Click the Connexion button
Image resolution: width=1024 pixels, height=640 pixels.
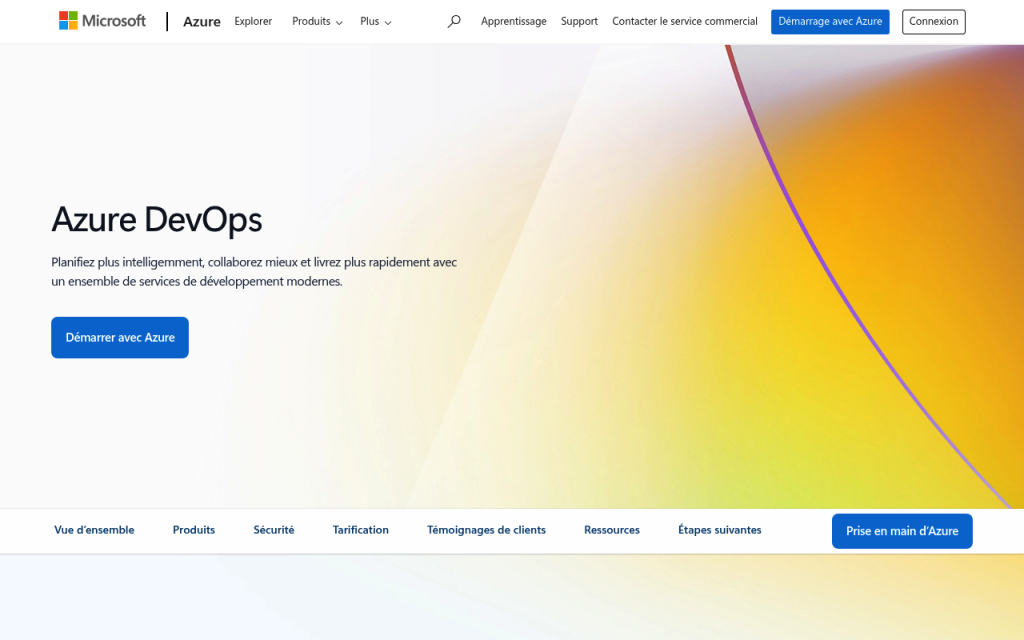[933, 22]
